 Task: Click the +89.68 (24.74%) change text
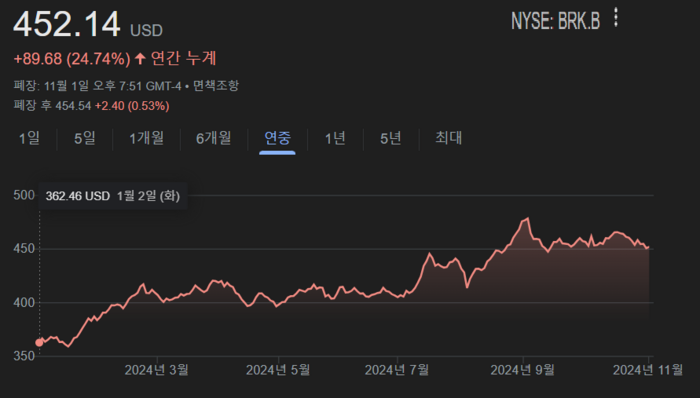tap(72, 59)
